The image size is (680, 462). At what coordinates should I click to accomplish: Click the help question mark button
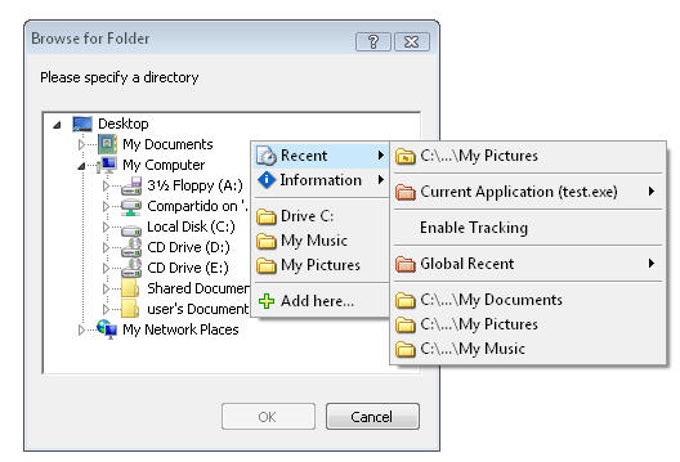(x=373, y=42)
